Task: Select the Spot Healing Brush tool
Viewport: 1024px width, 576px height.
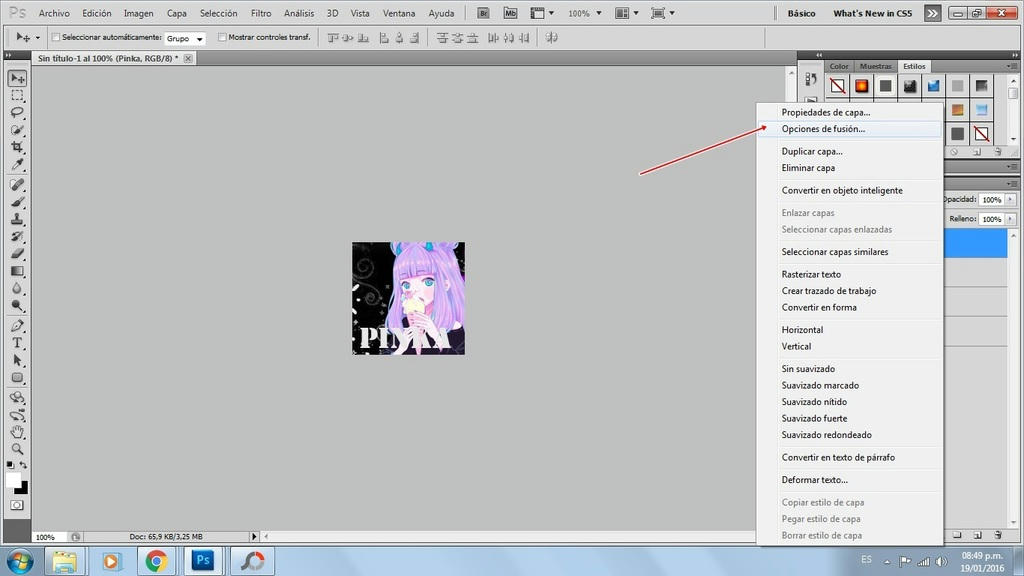Action: tap(17, 185)
